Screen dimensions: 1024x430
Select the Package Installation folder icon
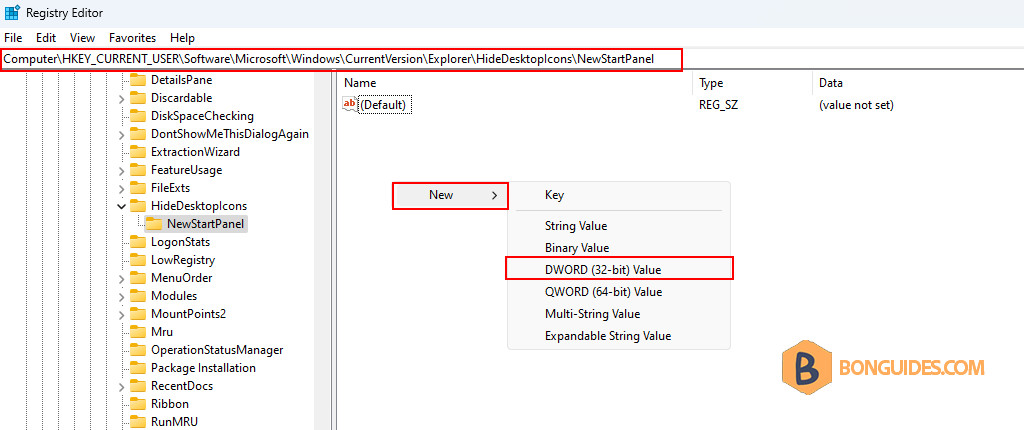(x=138, y=367)
